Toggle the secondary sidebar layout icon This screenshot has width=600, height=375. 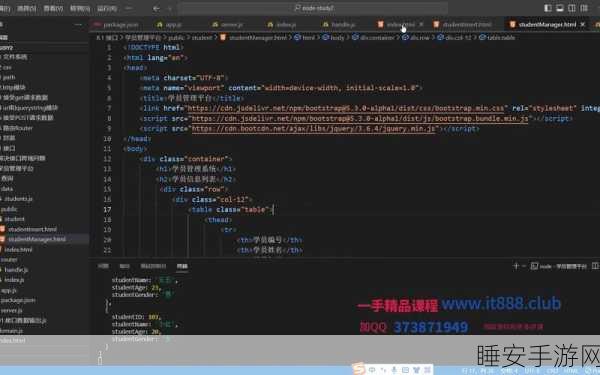pyautogui.click(x=572, y=8)
